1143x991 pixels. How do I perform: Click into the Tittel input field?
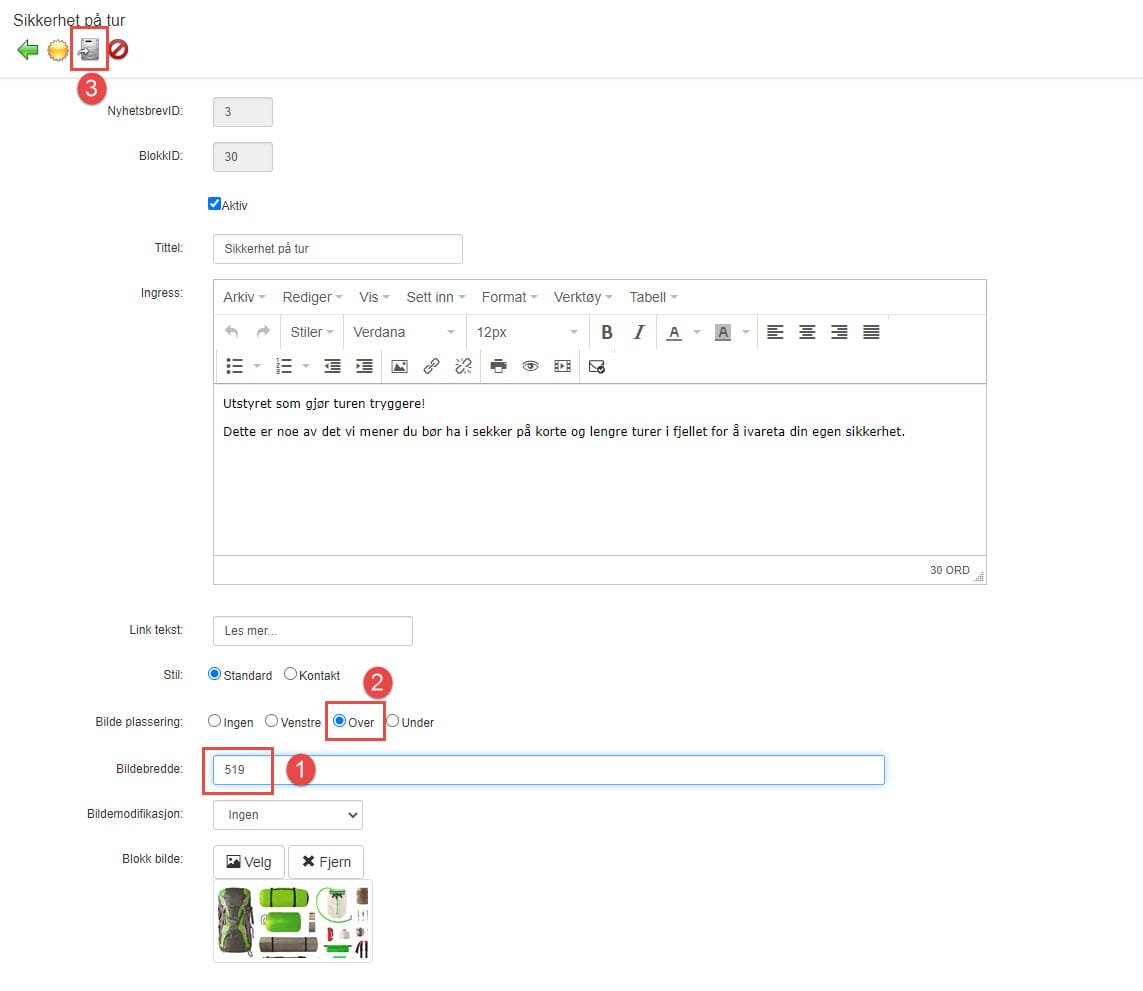tap(338, 249)
